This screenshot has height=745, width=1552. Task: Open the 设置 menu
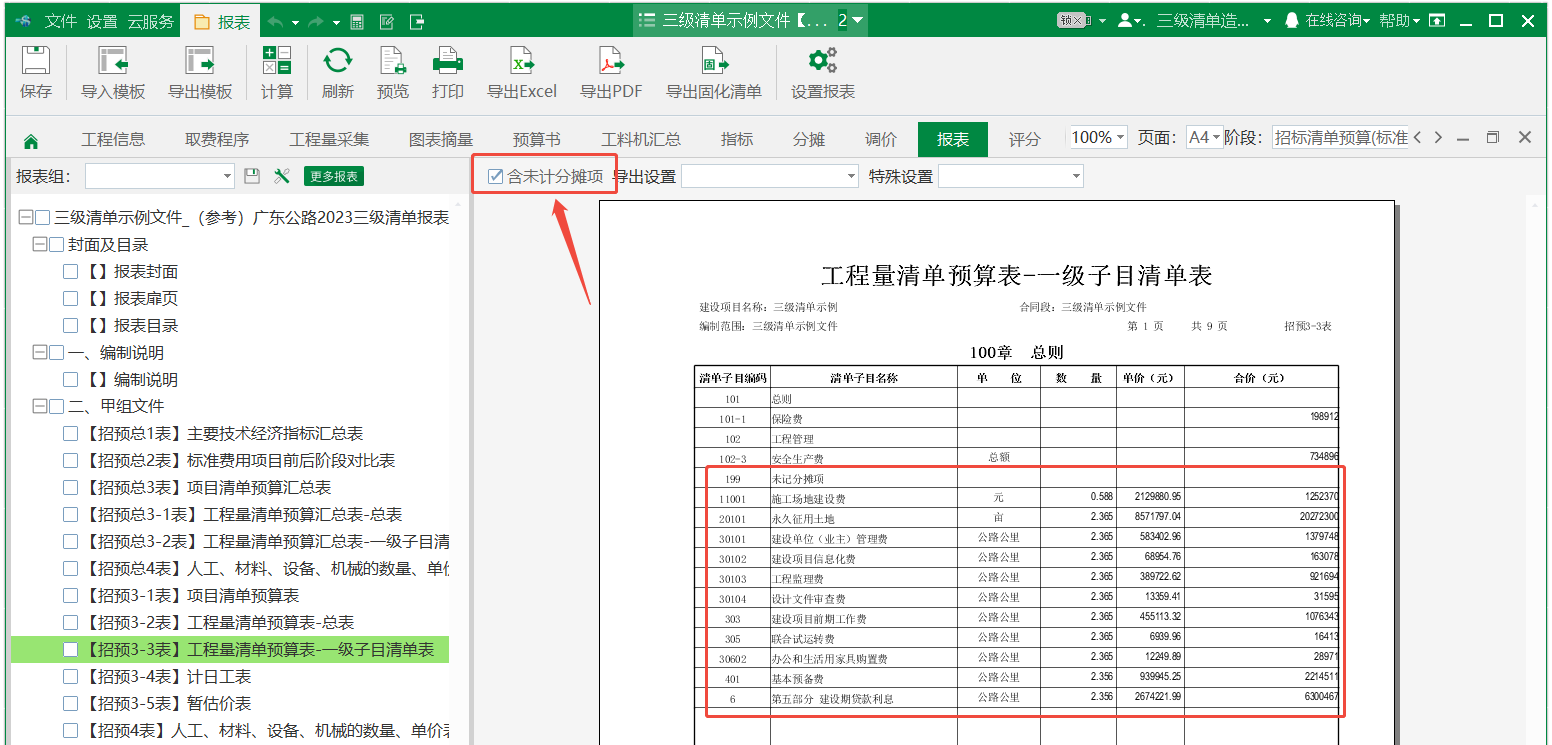point(102,21)
